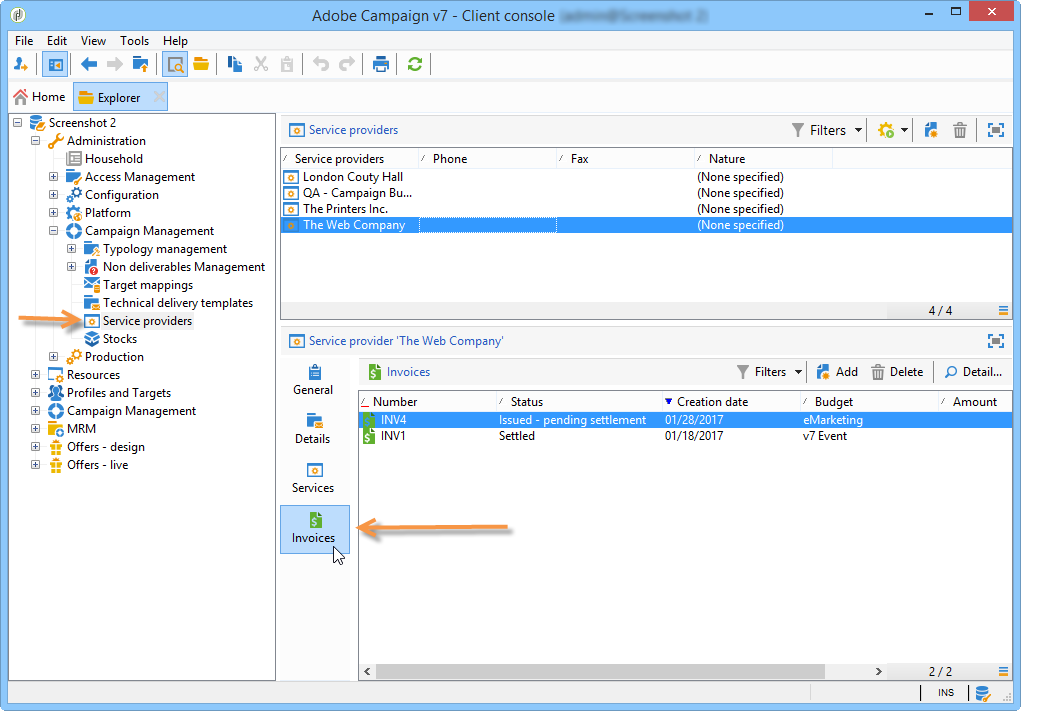Click the paste clipboard icon

click(287, 65)
